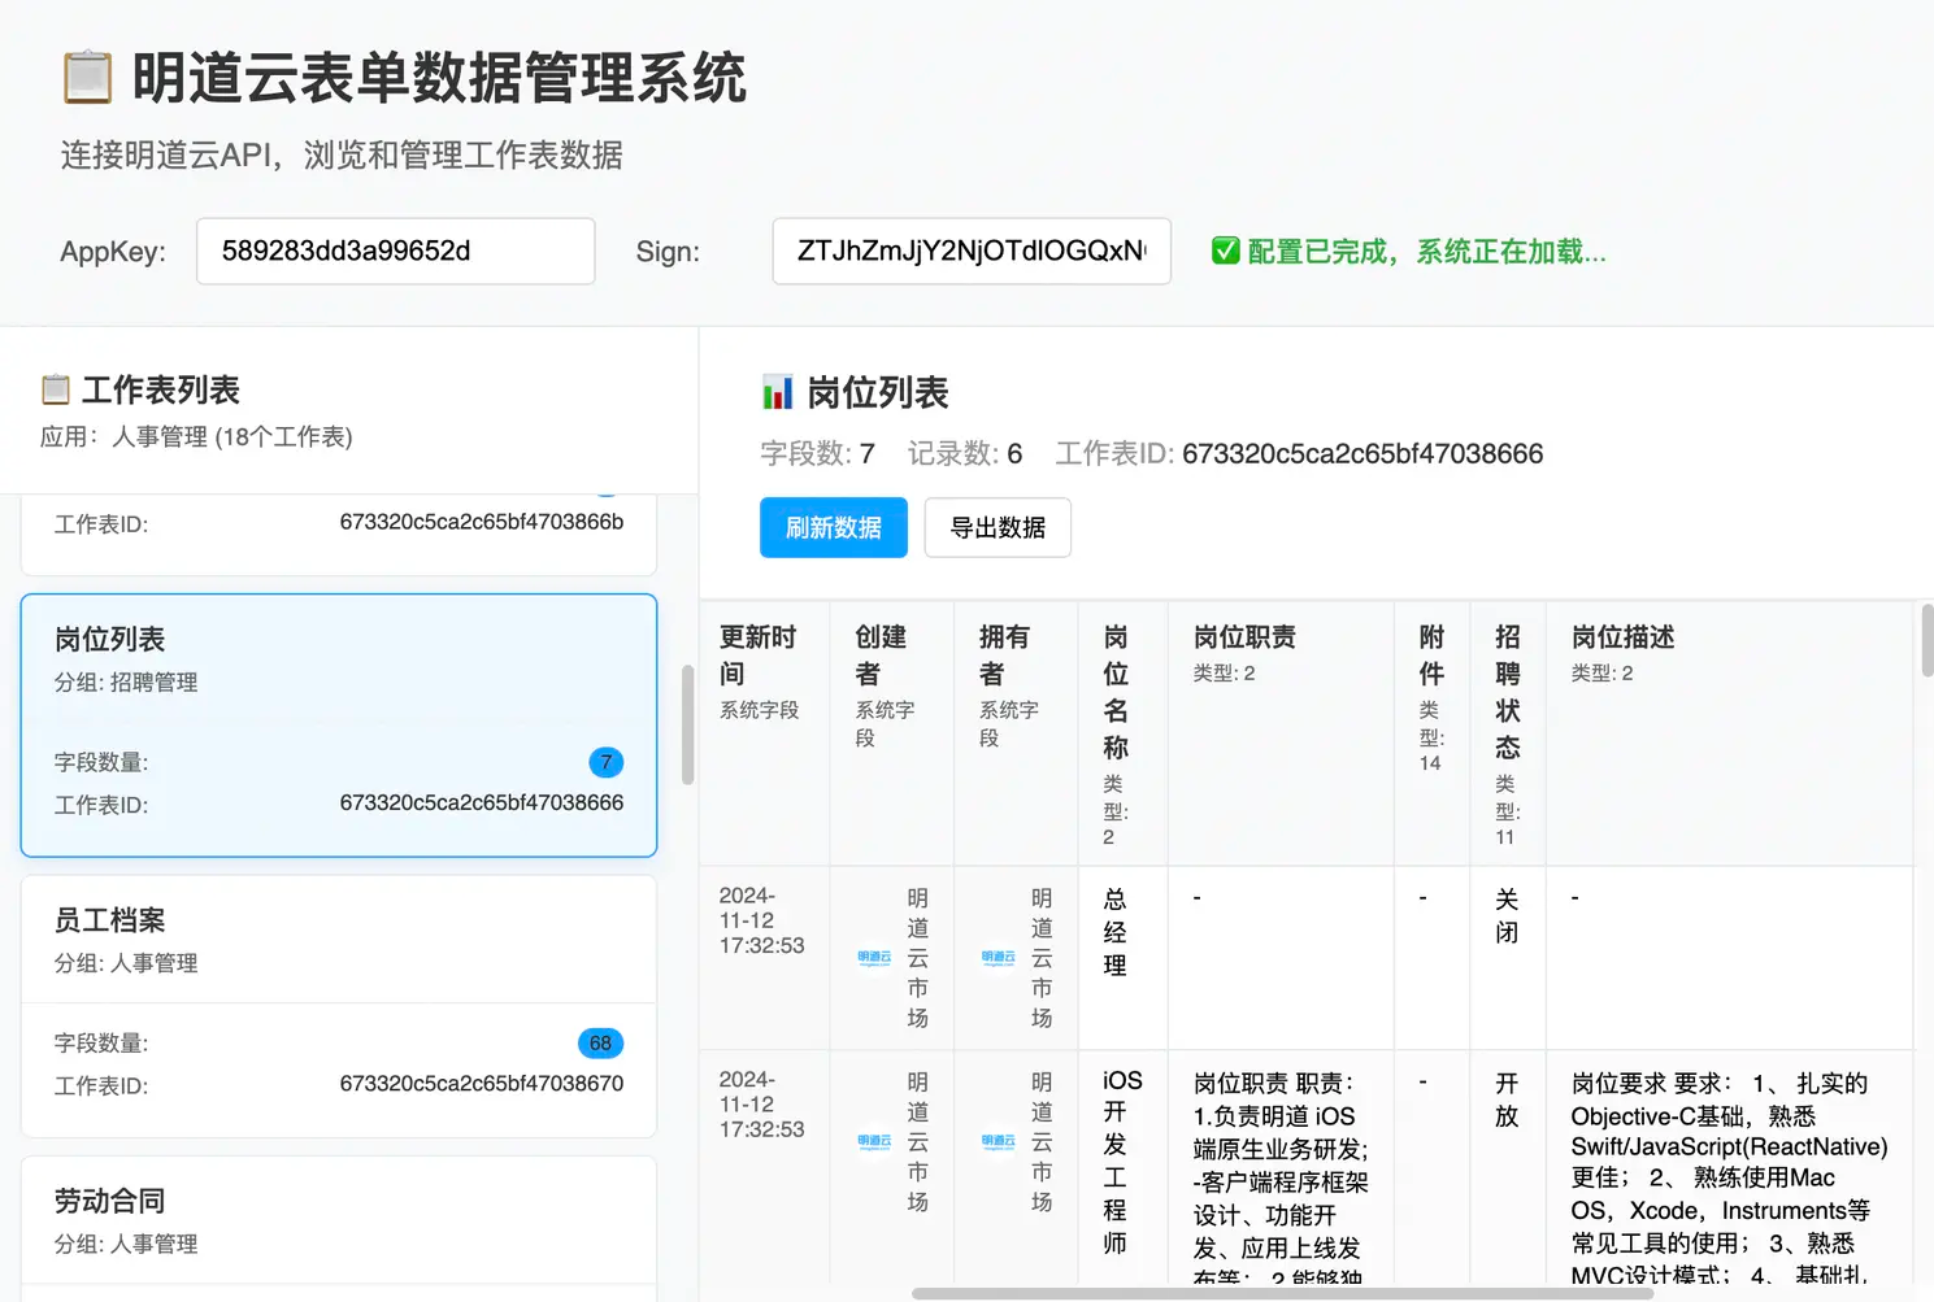This screenshot has height=1302, width=1934.
Task: Click the 岗位职责 column header
Action: point(1244,637)
